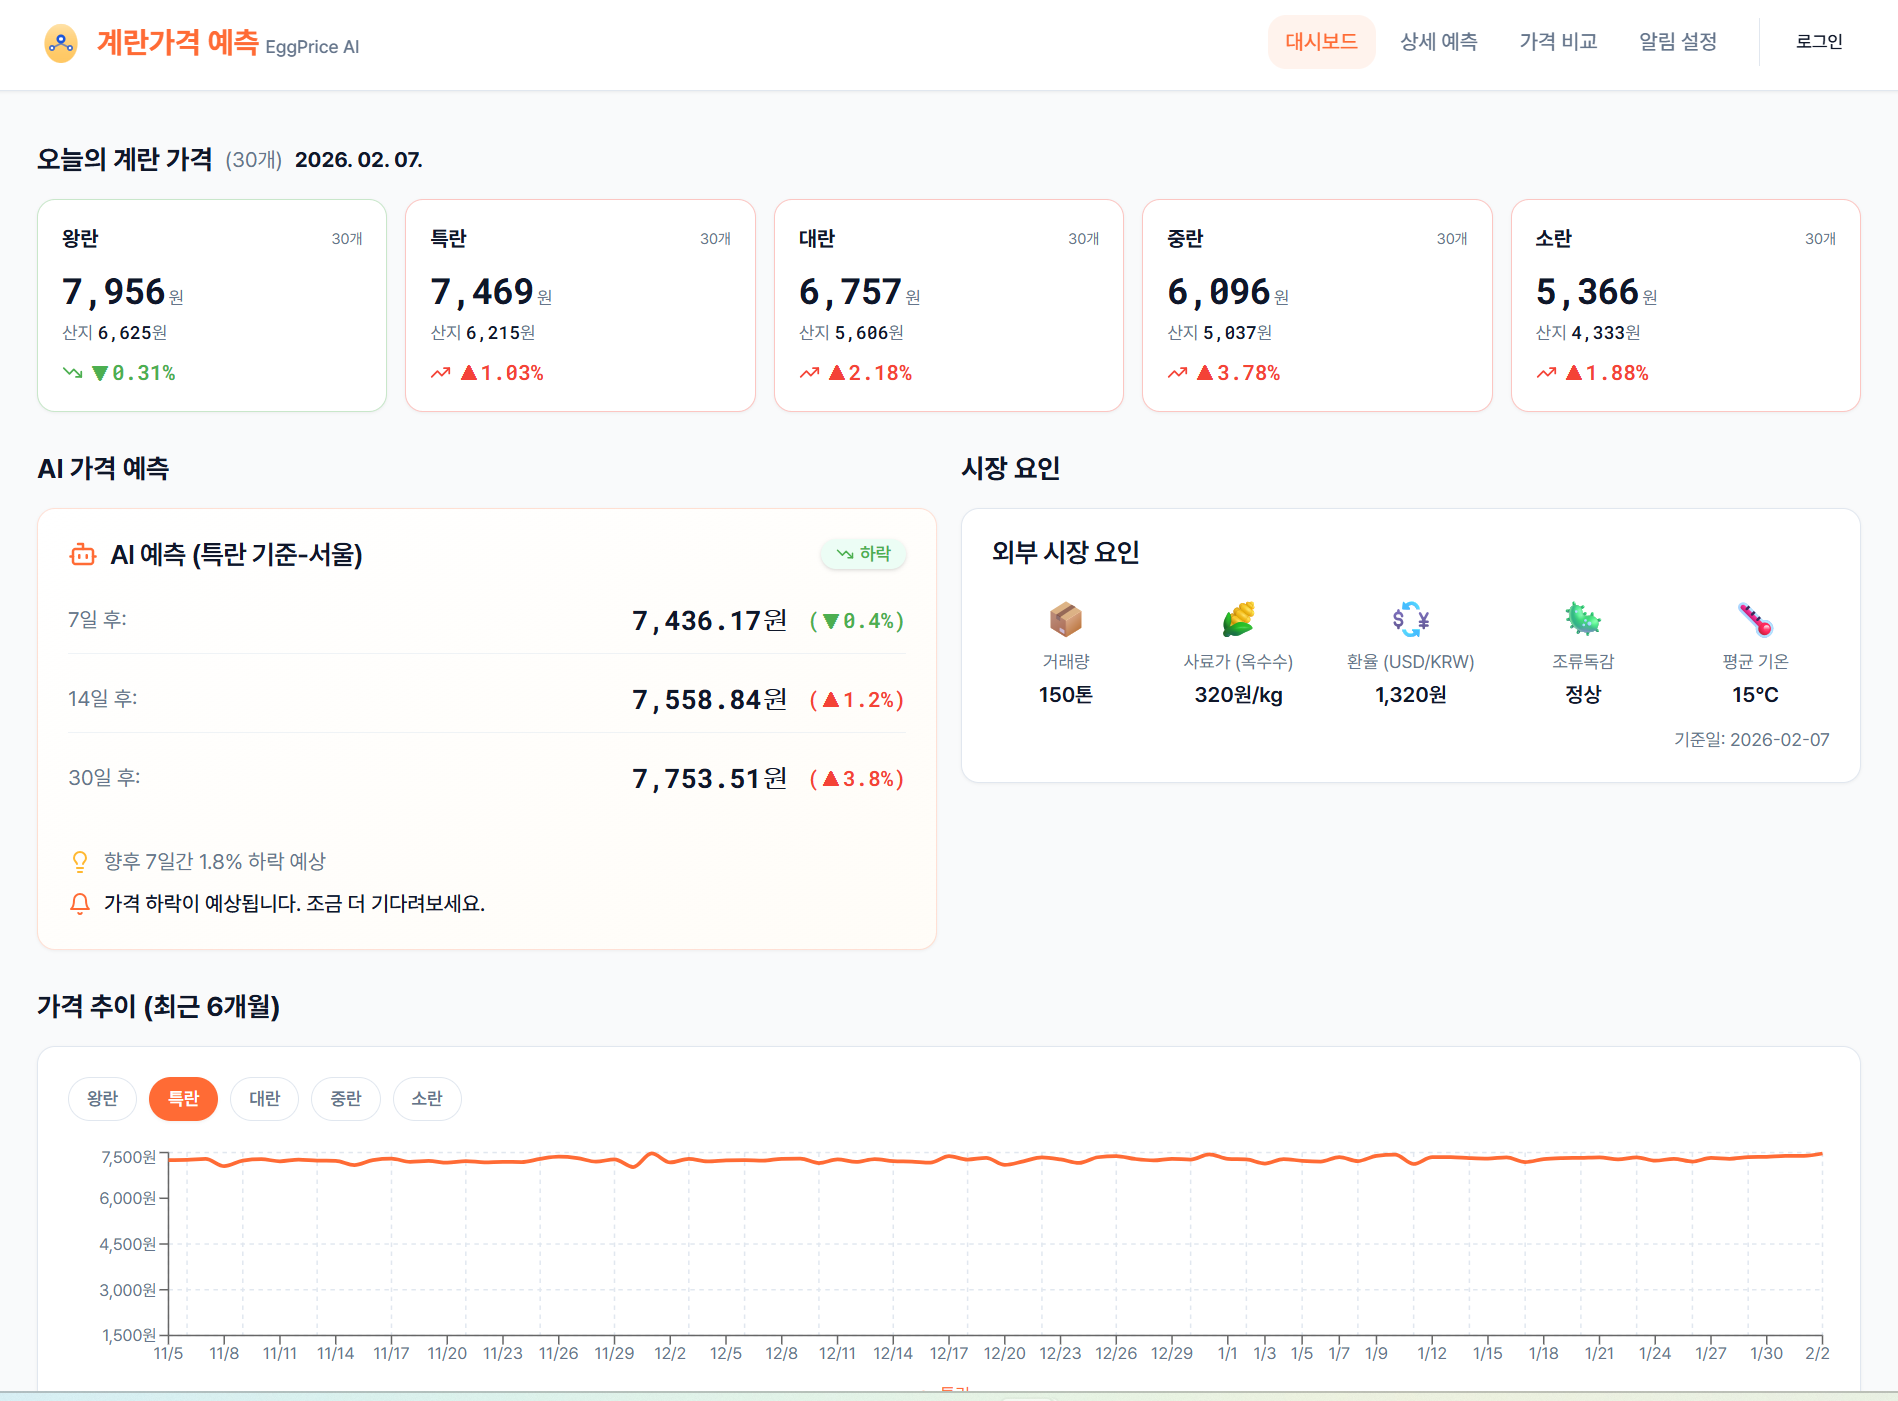
Task: Click the corn 사료가 icon
Action: [1238, 619]
